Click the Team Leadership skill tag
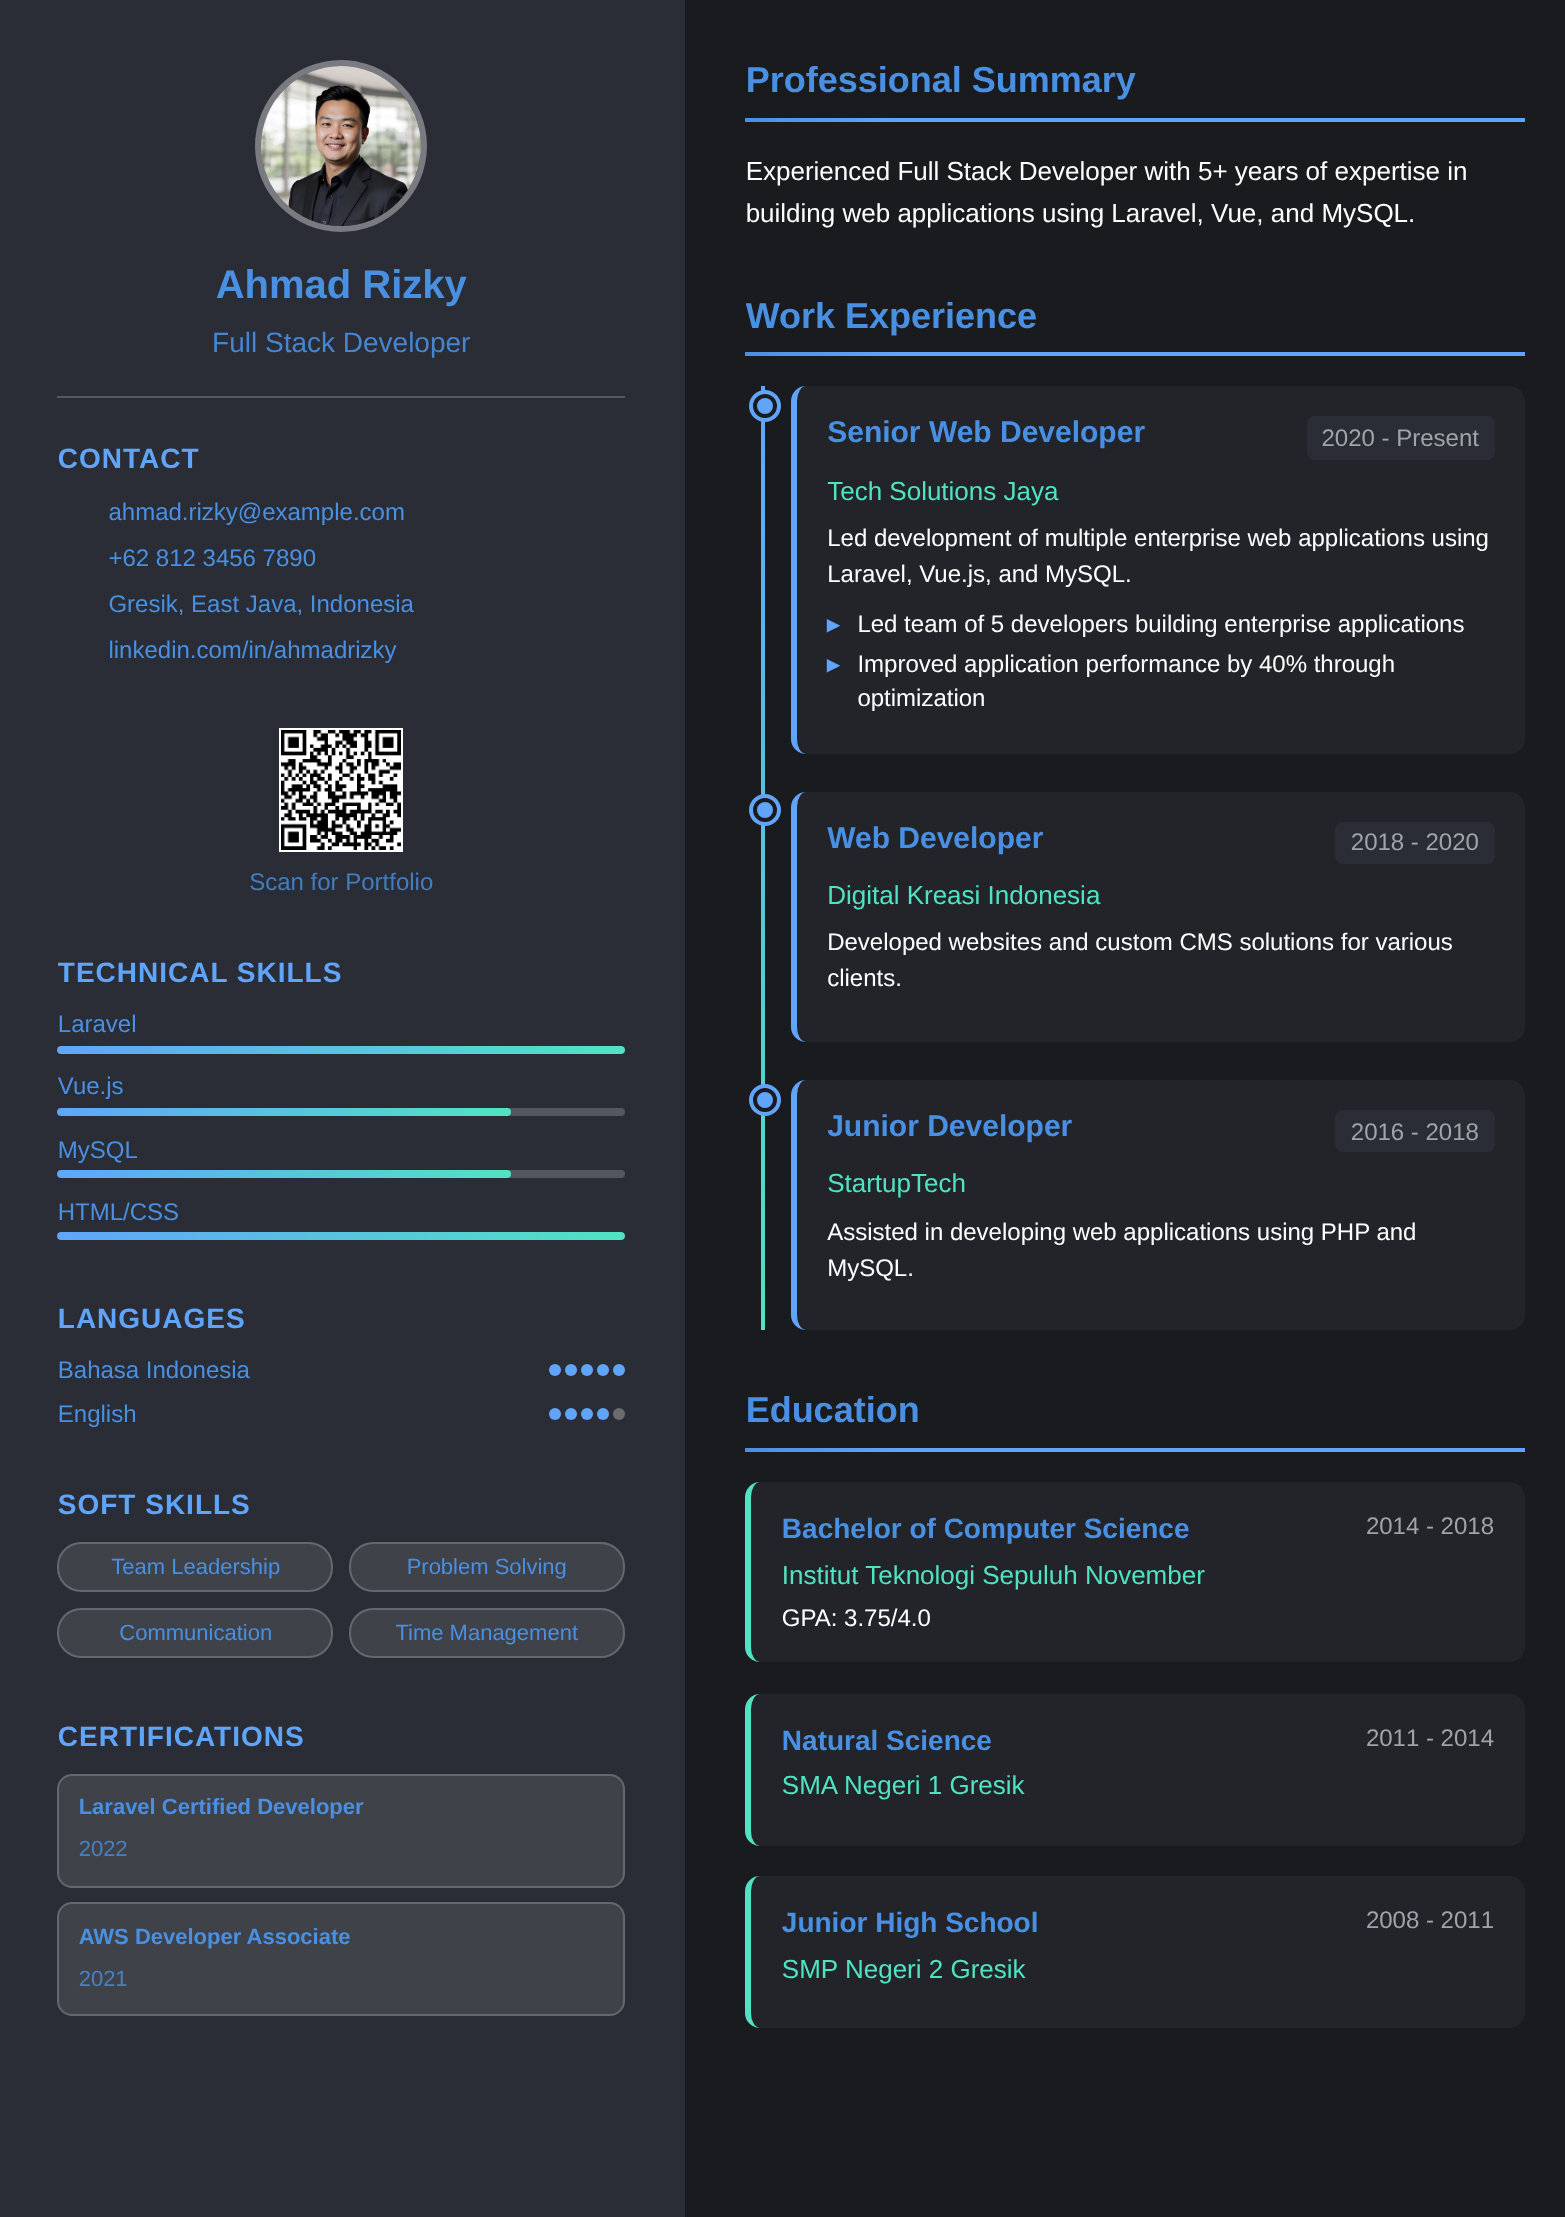The height and width of the screenshot is (2217, 1565). tap(195, 1567)
